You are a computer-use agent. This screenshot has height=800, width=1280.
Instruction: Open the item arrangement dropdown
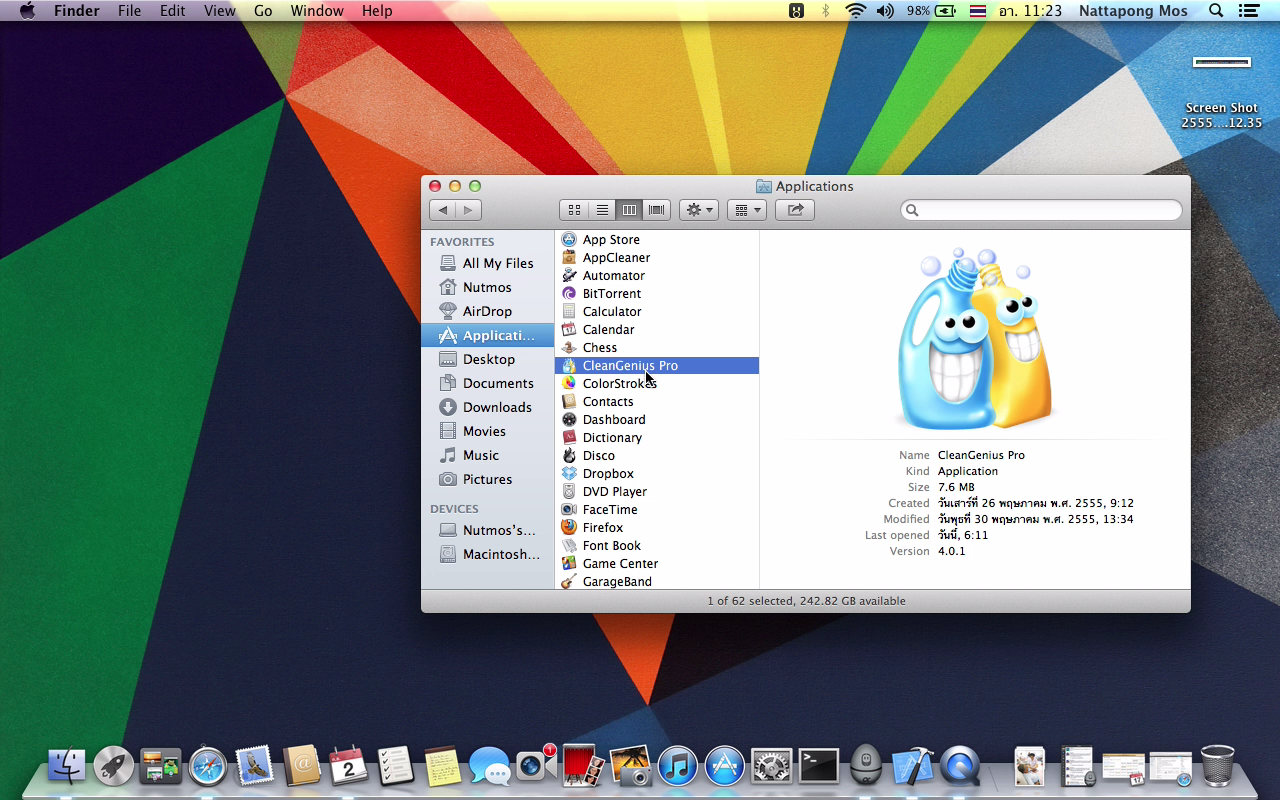point(746,210)
